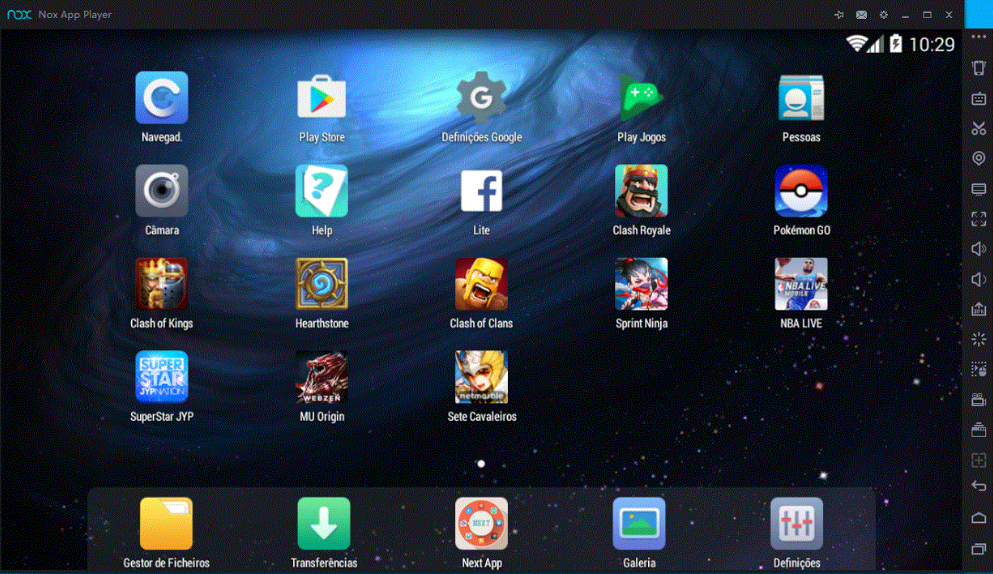Click the My Computer monitor sidebar icon
The image size is (993, 574).
(978, 189)
